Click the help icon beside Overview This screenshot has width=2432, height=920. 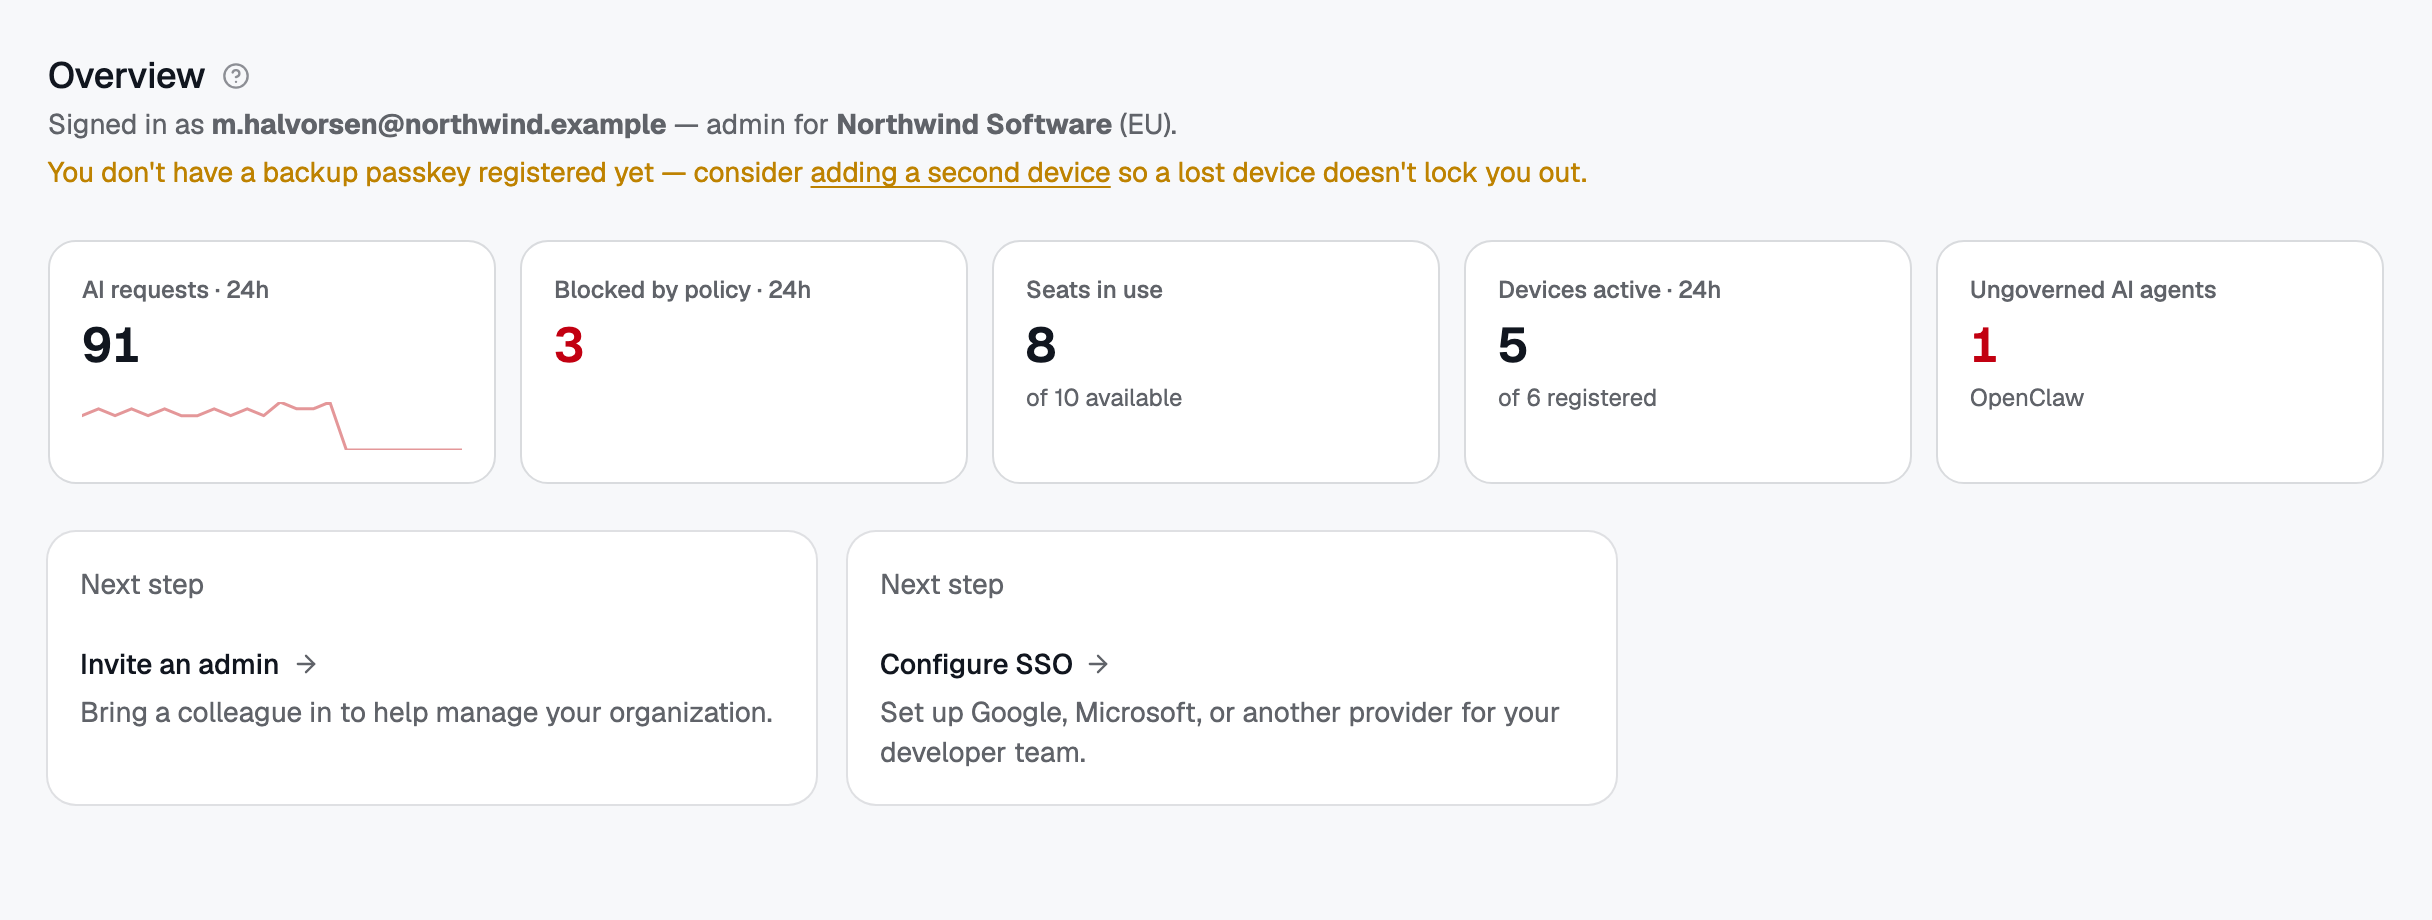(x=236, y=76)
